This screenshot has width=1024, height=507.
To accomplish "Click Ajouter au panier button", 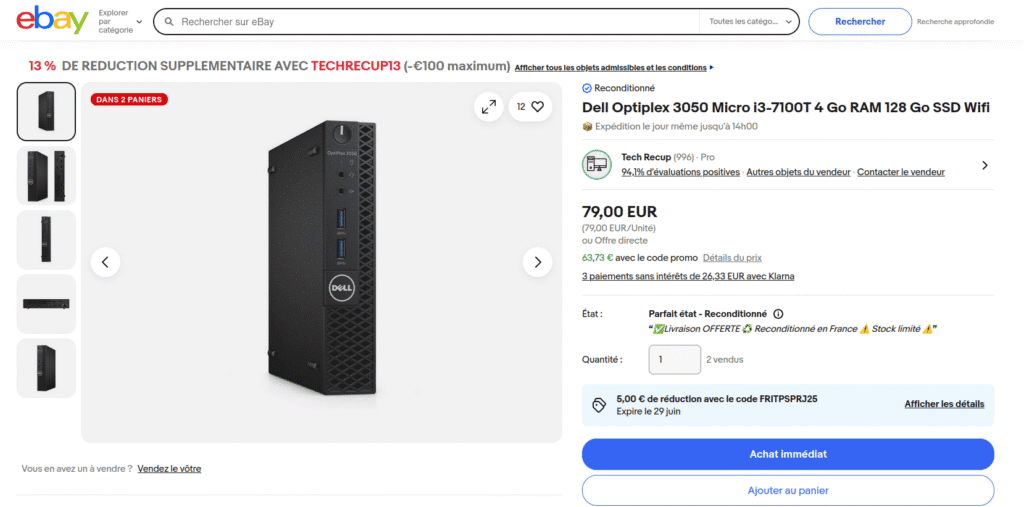I will 788,490.
